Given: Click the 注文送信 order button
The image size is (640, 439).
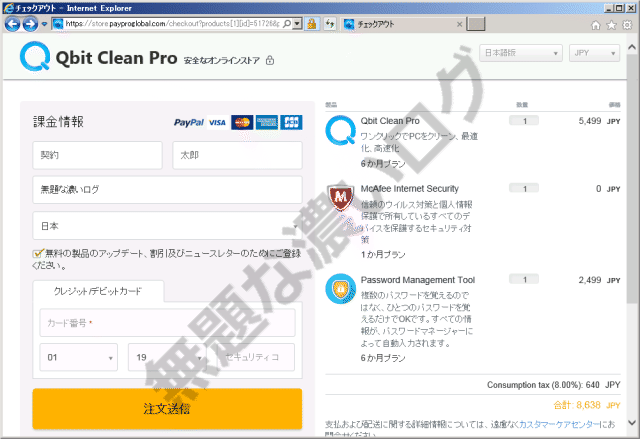Looking at the screenshot, I should pos(167,409).
